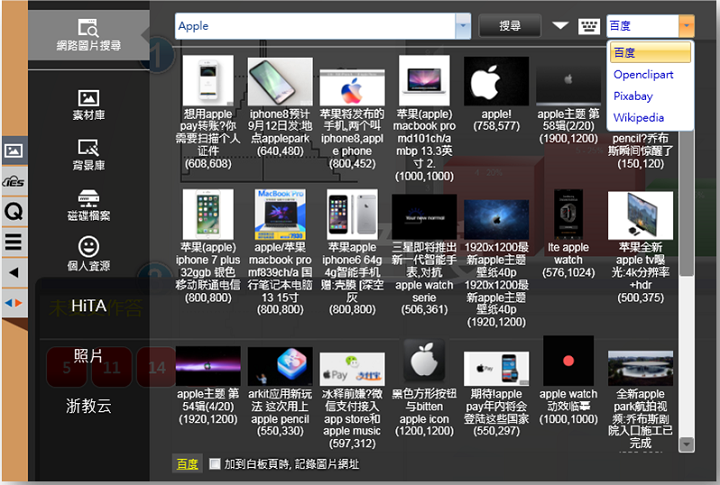
Task: Select the macbook pro md101ch/a thumbnail
Action: (424, 80)
